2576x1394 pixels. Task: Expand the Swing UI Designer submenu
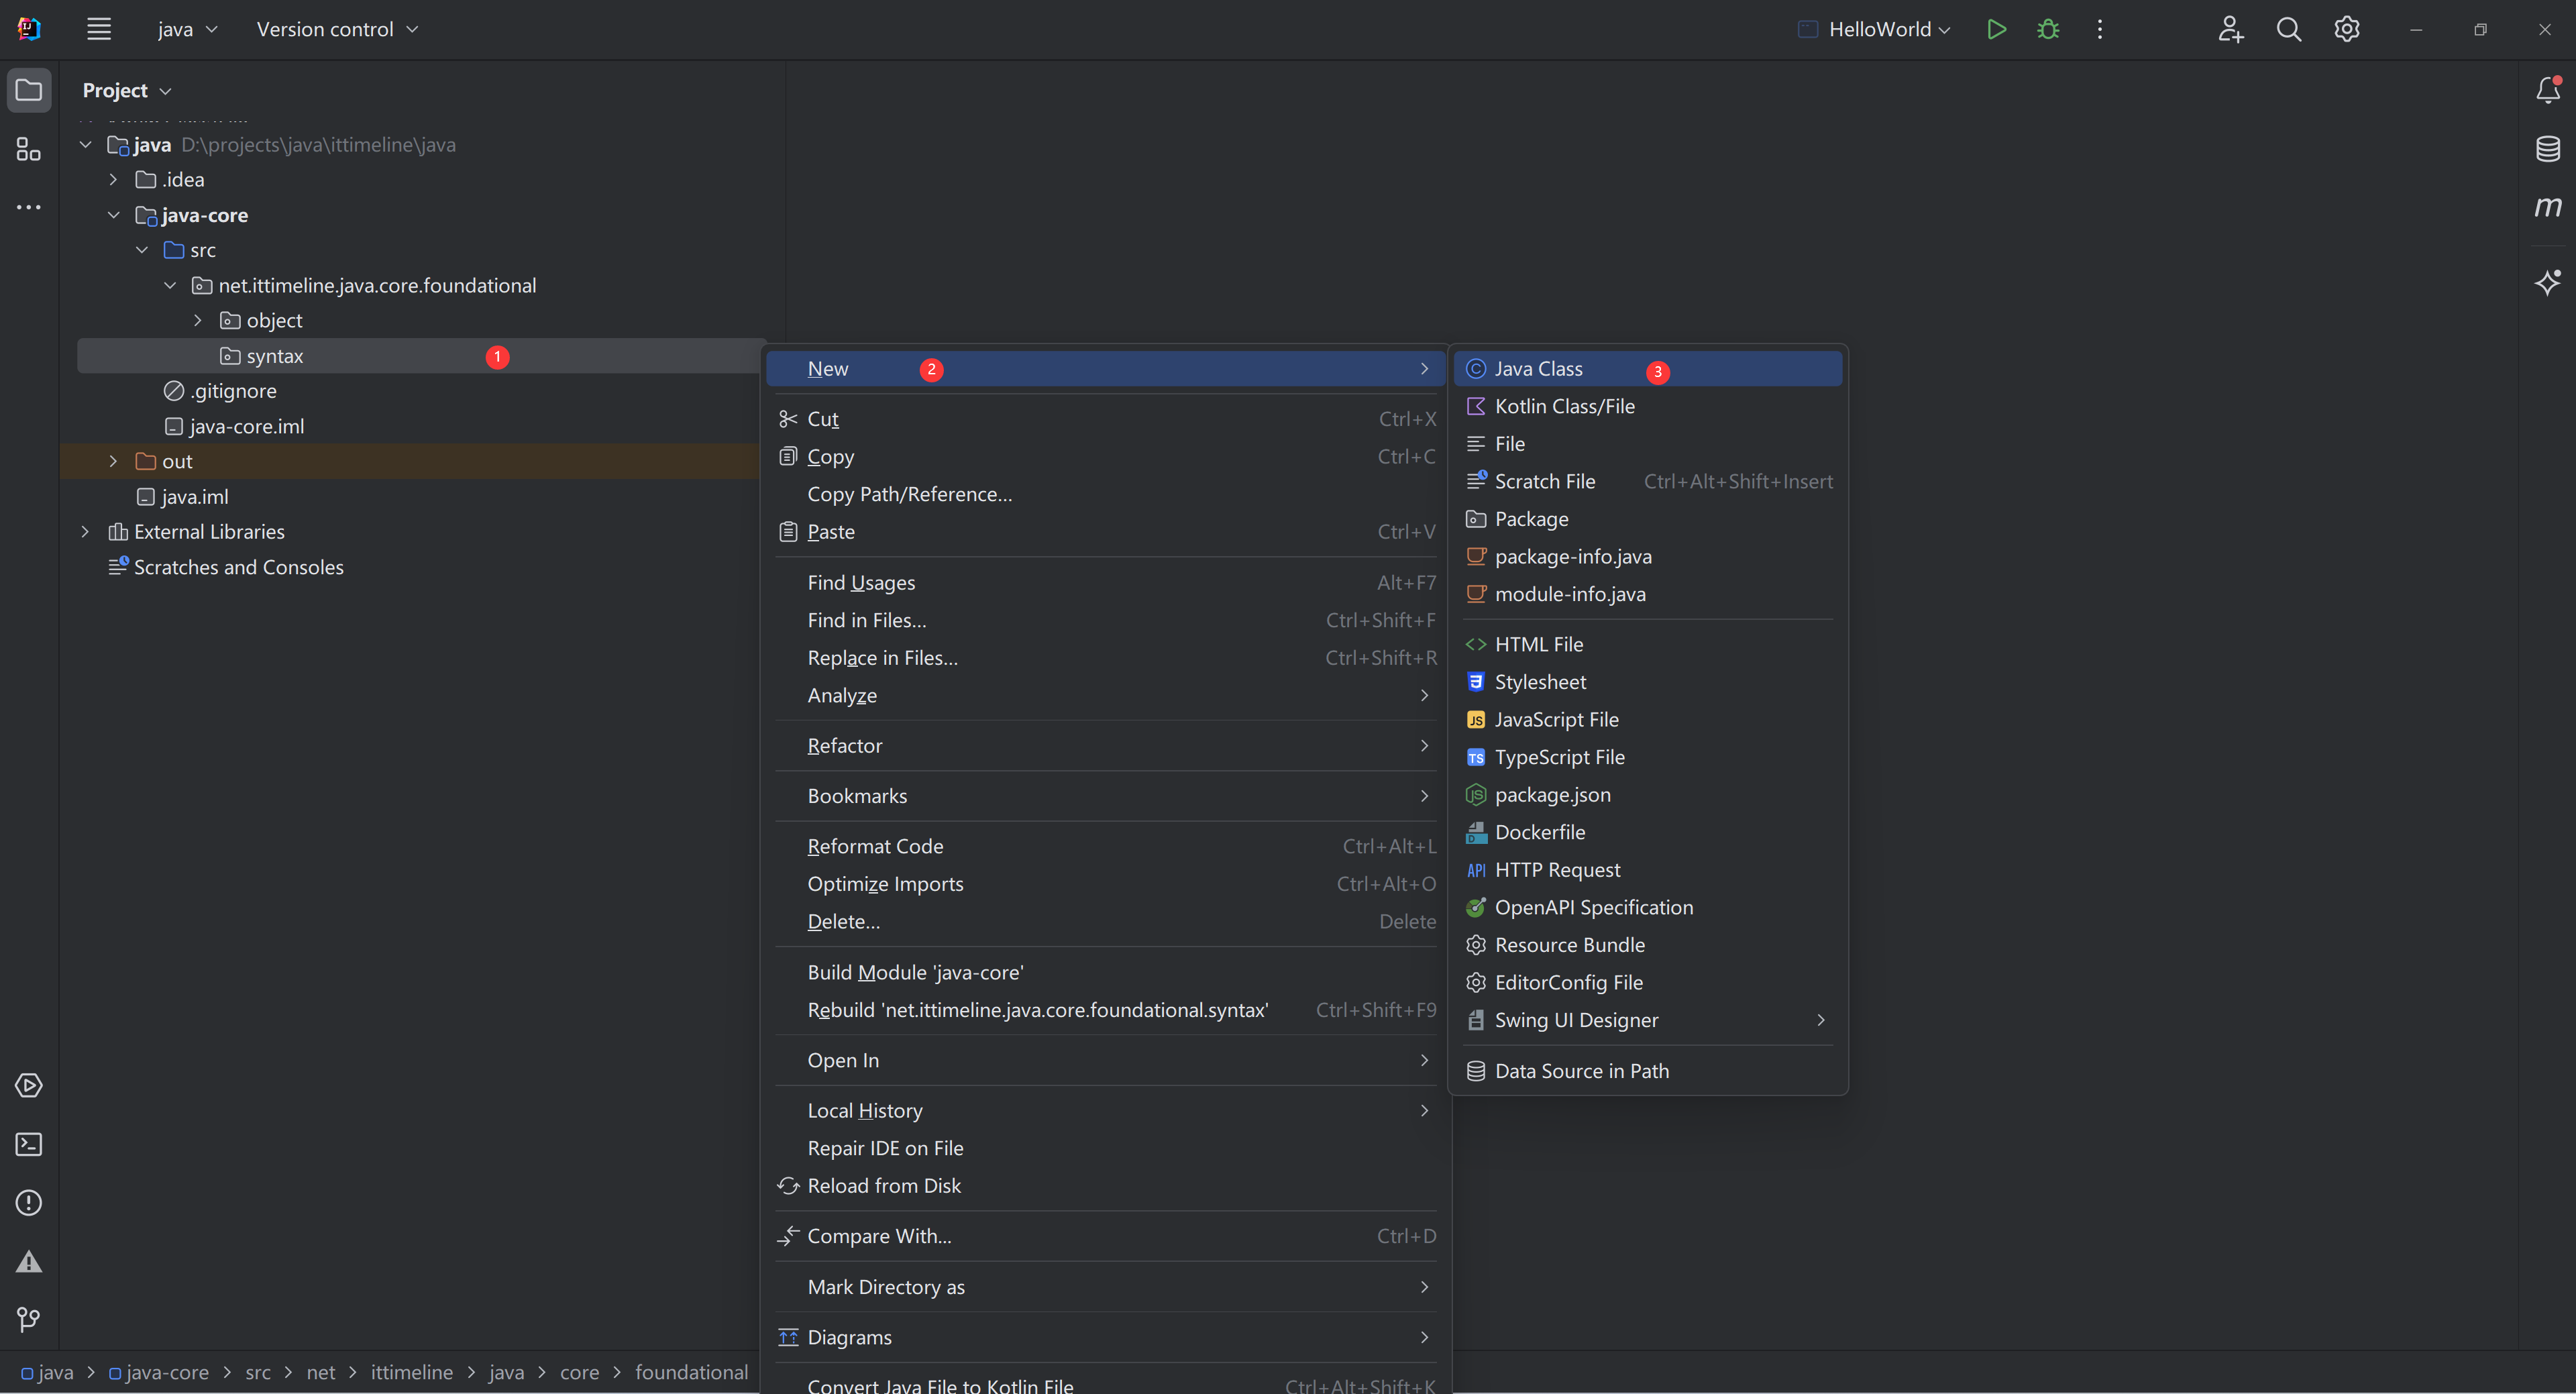click(1647, 1020)
